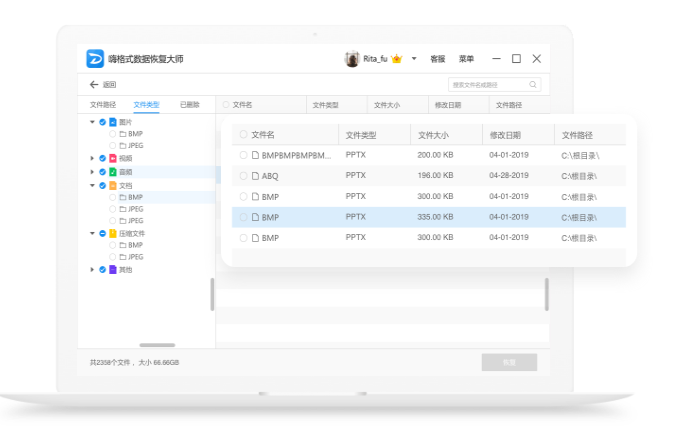
Task: Focus the 搜索文件名或路径 search field
Action: tap(495, 85)
